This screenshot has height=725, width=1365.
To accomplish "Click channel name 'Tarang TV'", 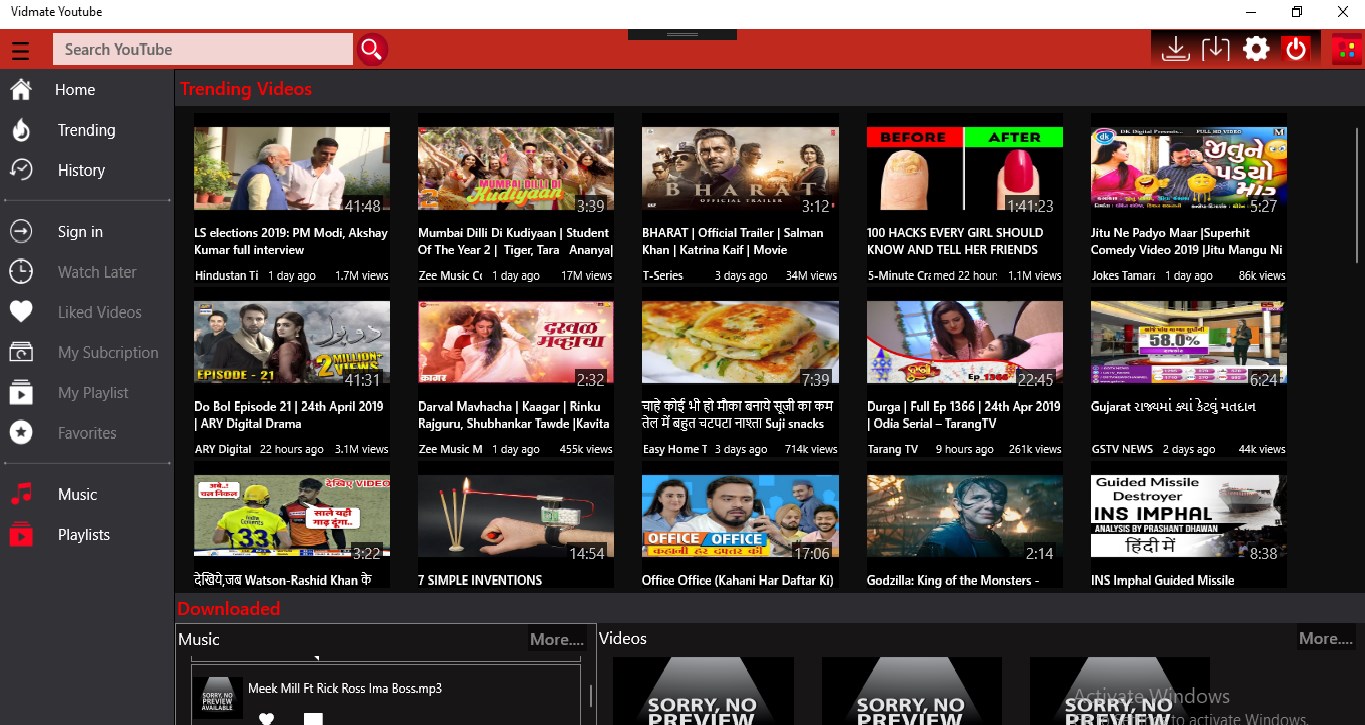I will [x=892, y=449].
